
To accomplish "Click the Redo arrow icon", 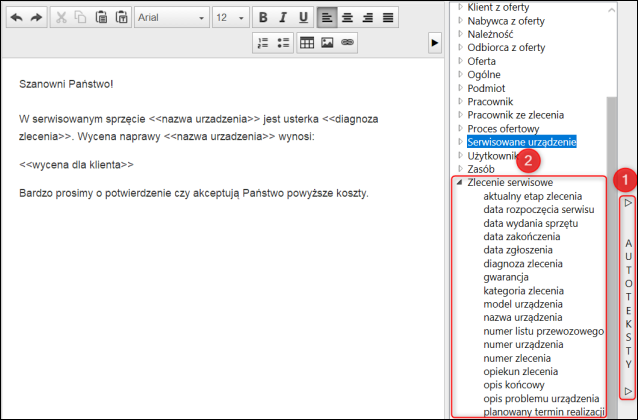I will (x=37, y=18).
